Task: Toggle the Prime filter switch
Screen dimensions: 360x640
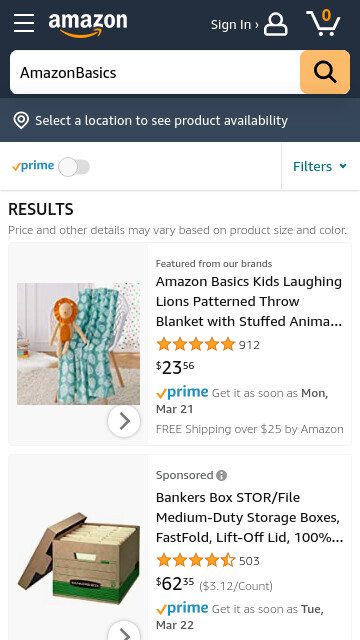Action: coord(74,167)
